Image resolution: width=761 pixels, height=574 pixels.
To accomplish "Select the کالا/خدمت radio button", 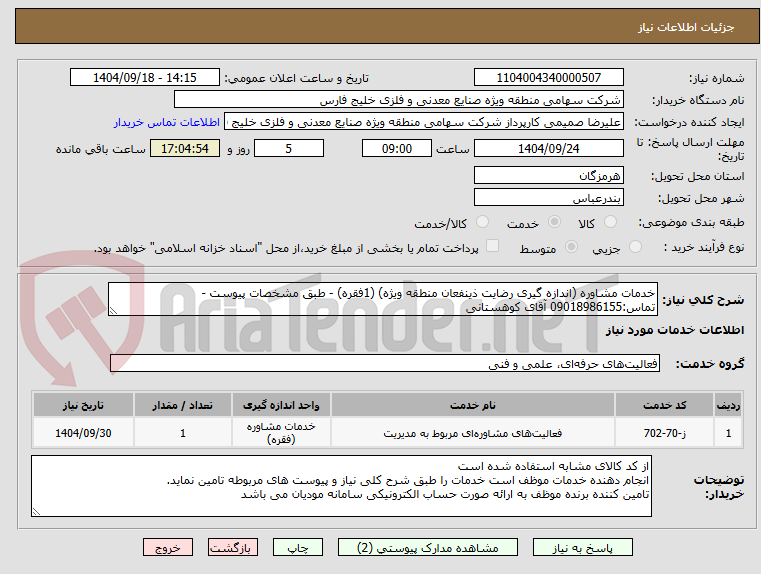I will [x=482, y=222].
